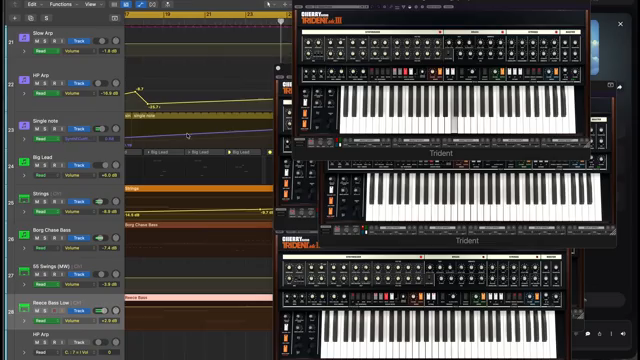Open Read automation mode on Slow Arp
640x360 pixels.
[x=47, y=51]
